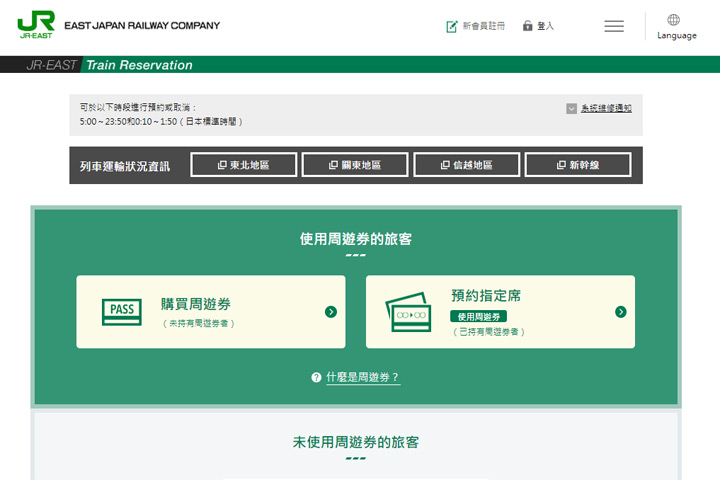Click arrow on 購買周遊券 card
720x480 pixels.
pos(331,312)
